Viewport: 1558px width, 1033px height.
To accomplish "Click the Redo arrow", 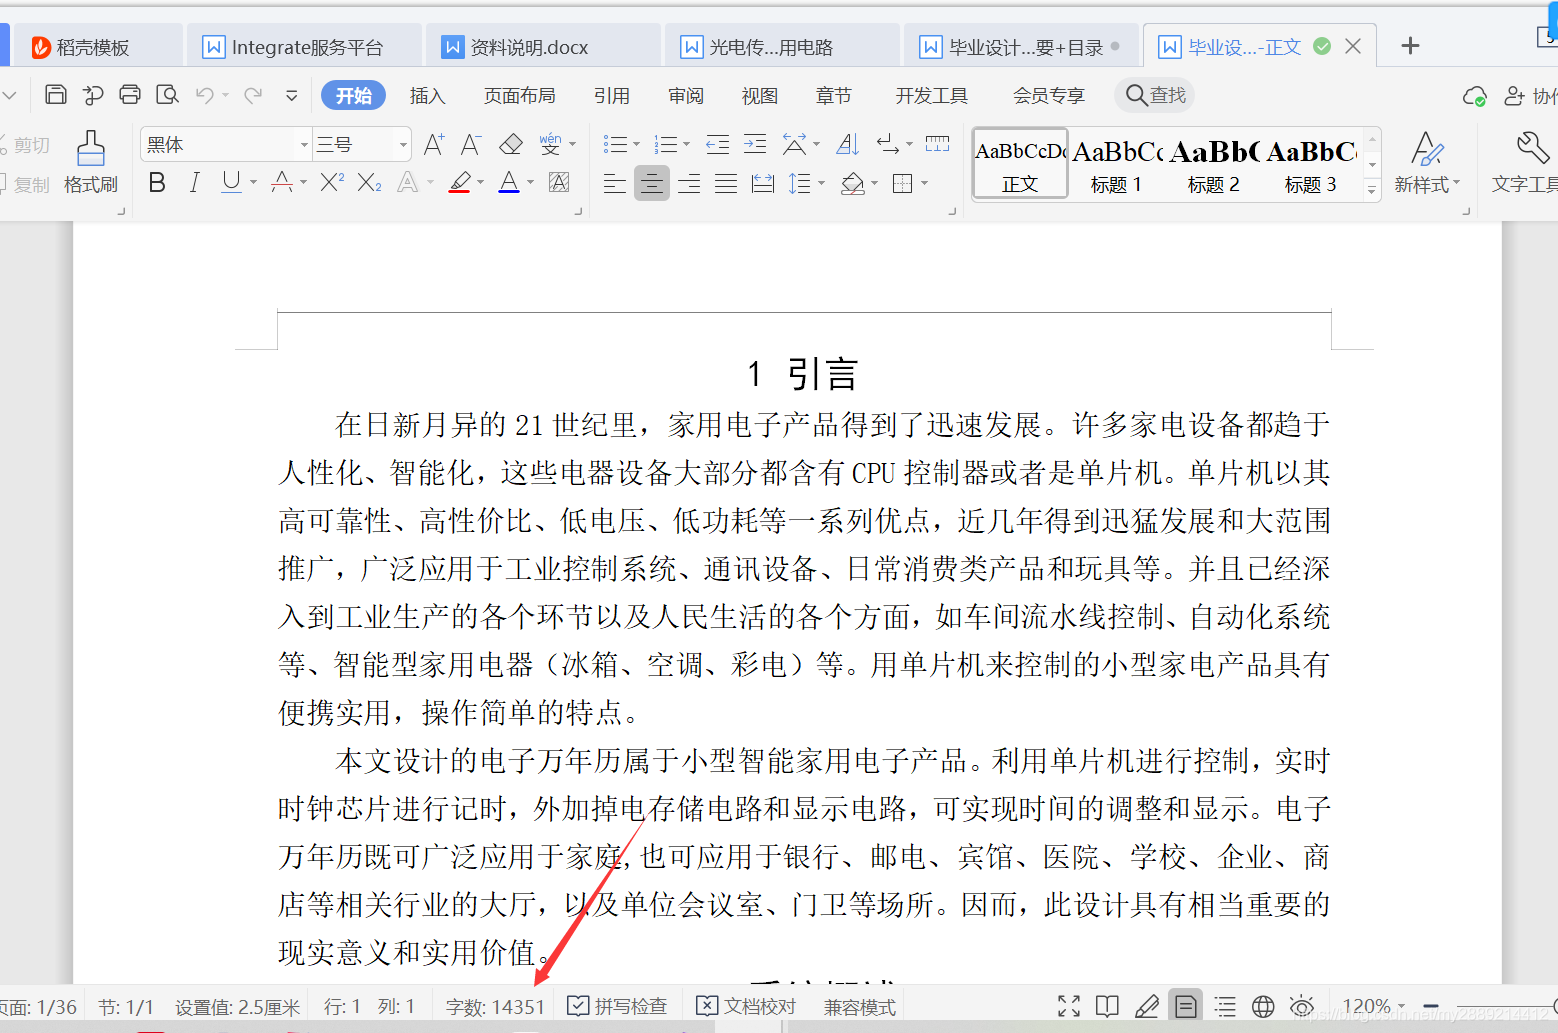I will (x=253, y=95).
